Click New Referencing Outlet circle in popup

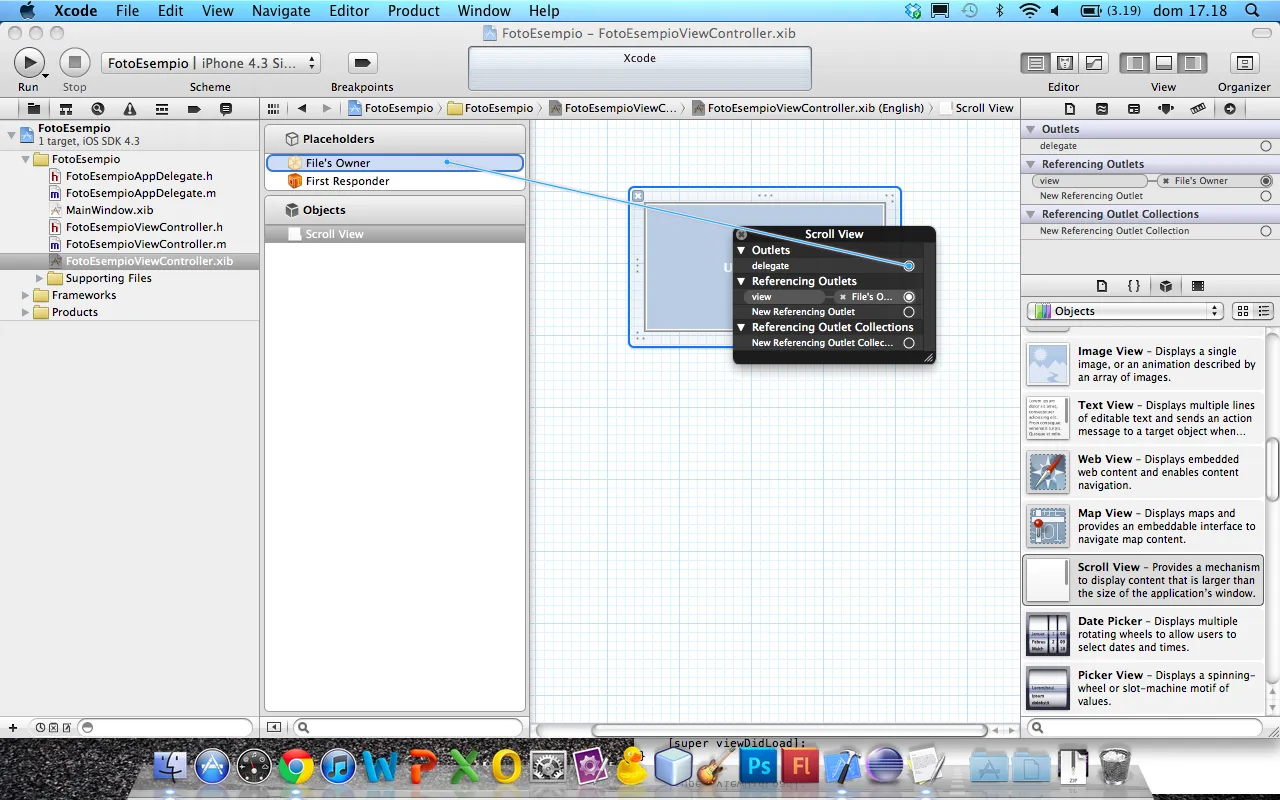pyautogui.click(x=909, y=312)
